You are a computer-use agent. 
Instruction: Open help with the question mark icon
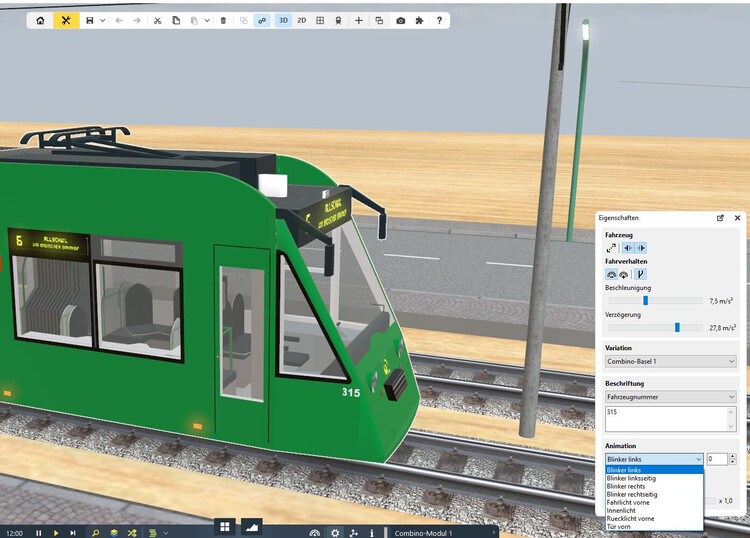point(439,20)
